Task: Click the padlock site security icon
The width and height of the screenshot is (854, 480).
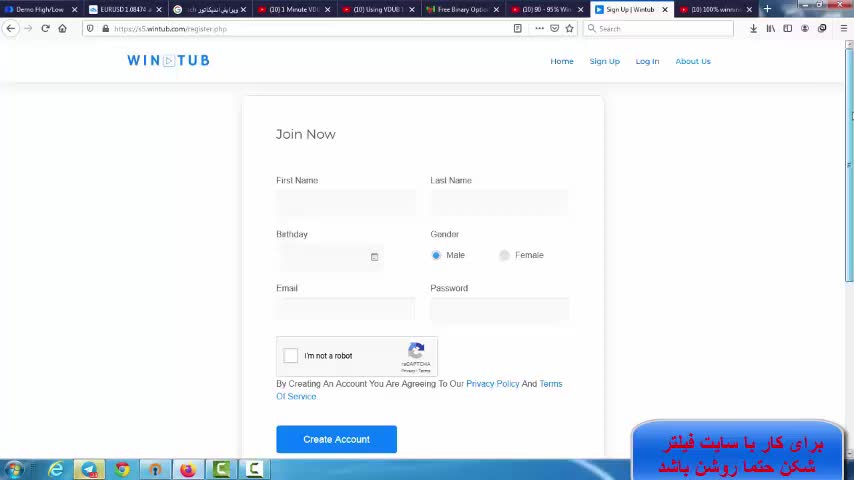Action: [106, 28]
